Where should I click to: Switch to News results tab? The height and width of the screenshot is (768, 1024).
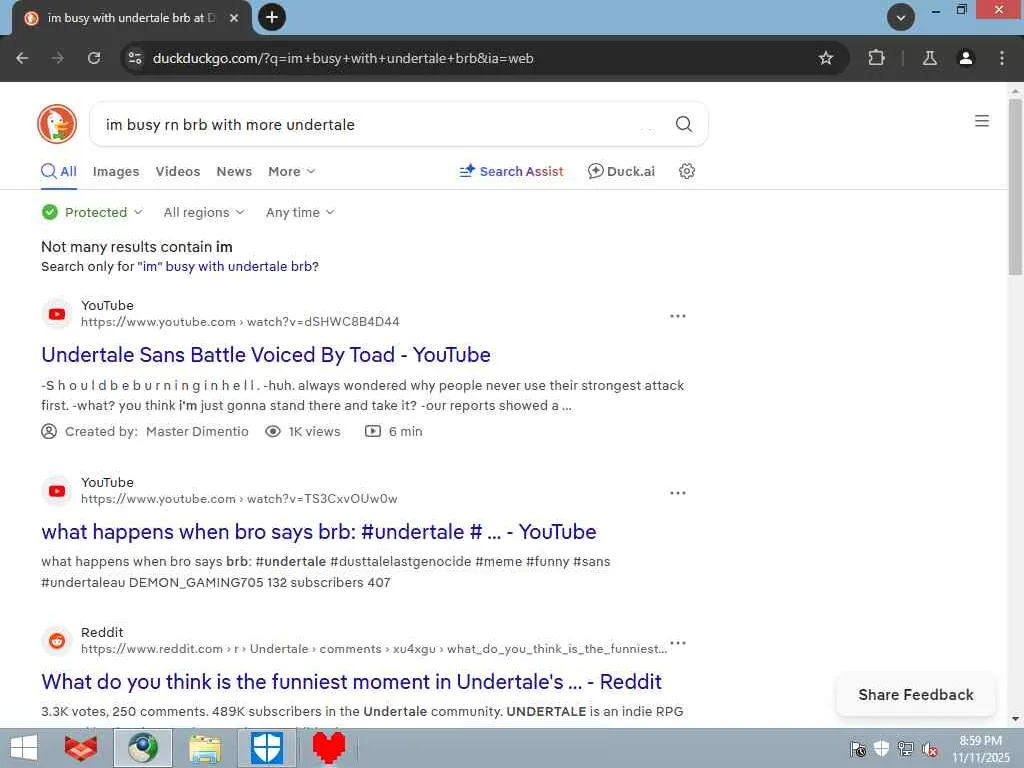pos(234,171)
